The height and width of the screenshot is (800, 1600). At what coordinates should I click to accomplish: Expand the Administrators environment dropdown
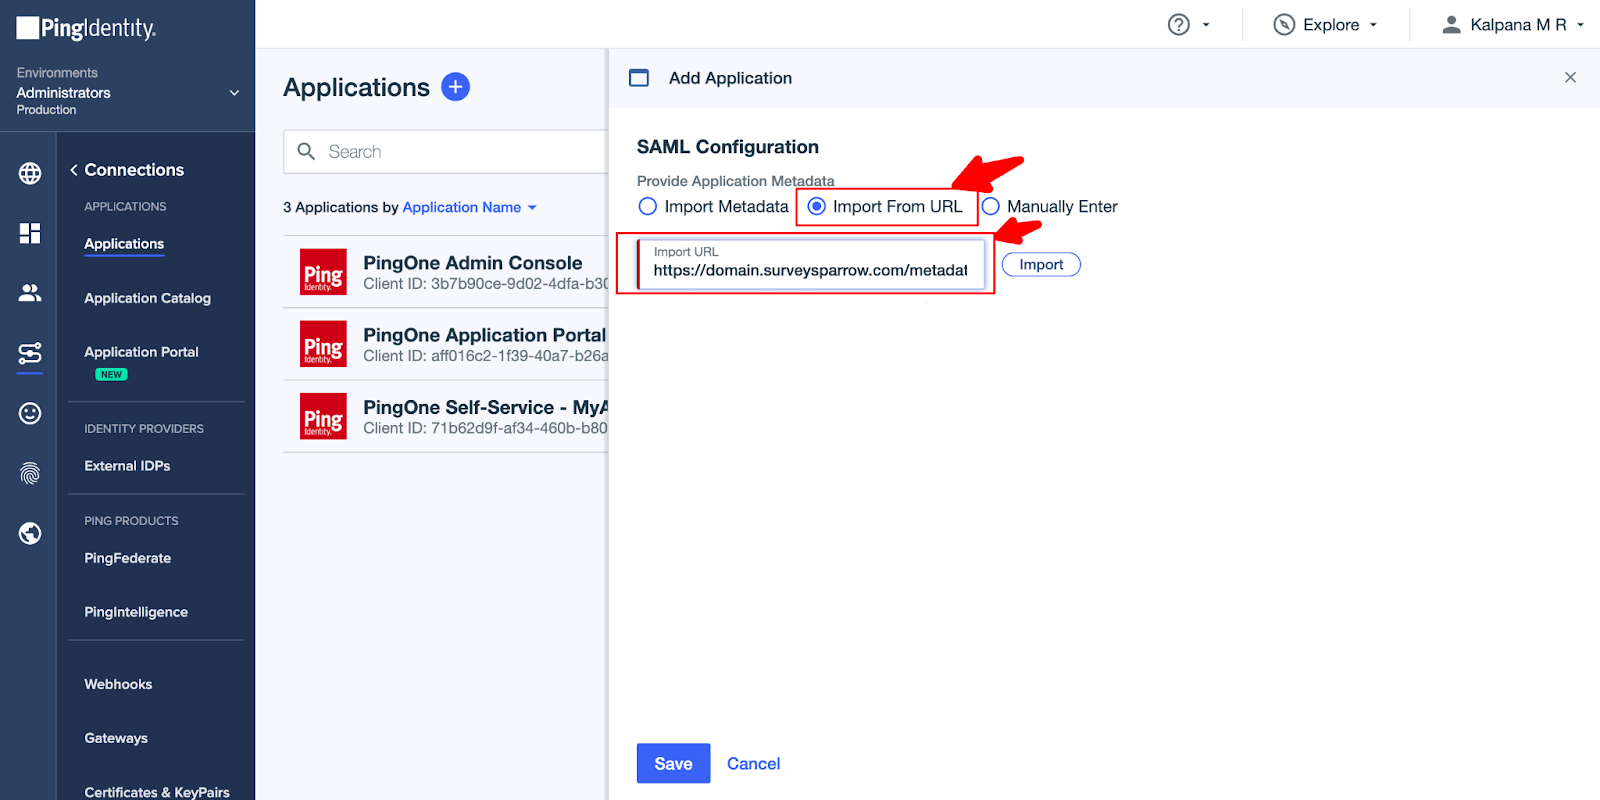click(x=234, y=93)
